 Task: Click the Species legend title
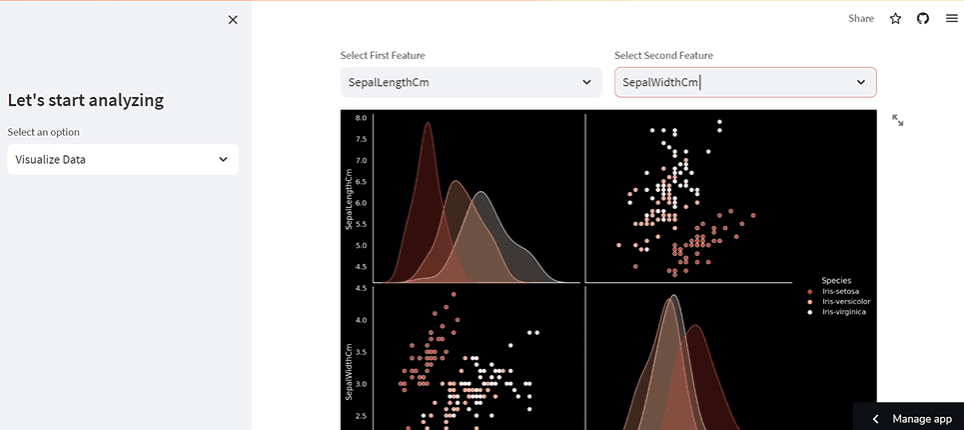836,281
